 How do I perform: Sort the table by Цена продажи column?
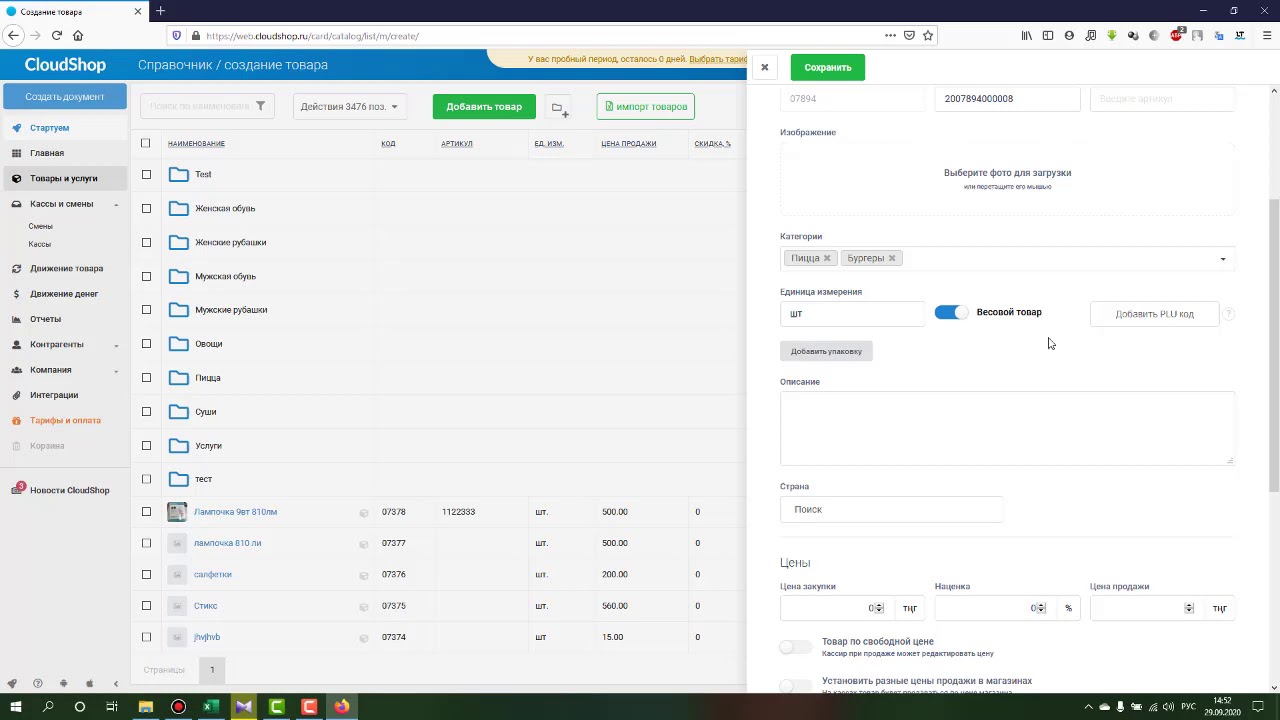point(629,143)
